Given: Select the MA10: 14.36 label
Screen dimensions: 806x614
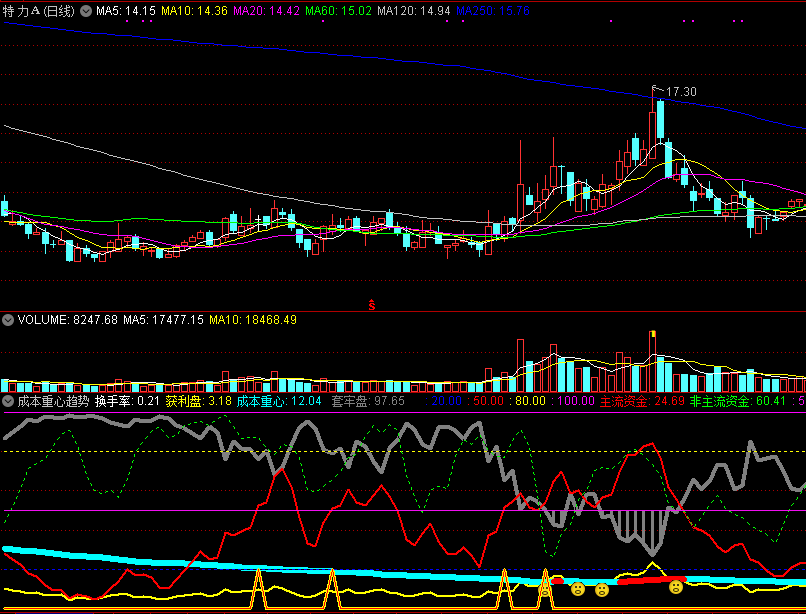Looking at the screenshot, I should point(194,11).
